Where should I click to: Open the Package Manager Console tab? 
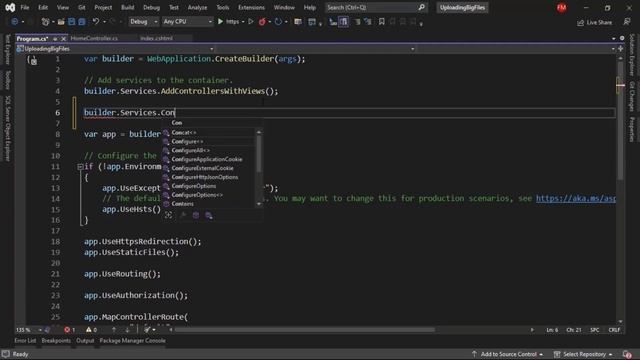click(x=132, y=341)
